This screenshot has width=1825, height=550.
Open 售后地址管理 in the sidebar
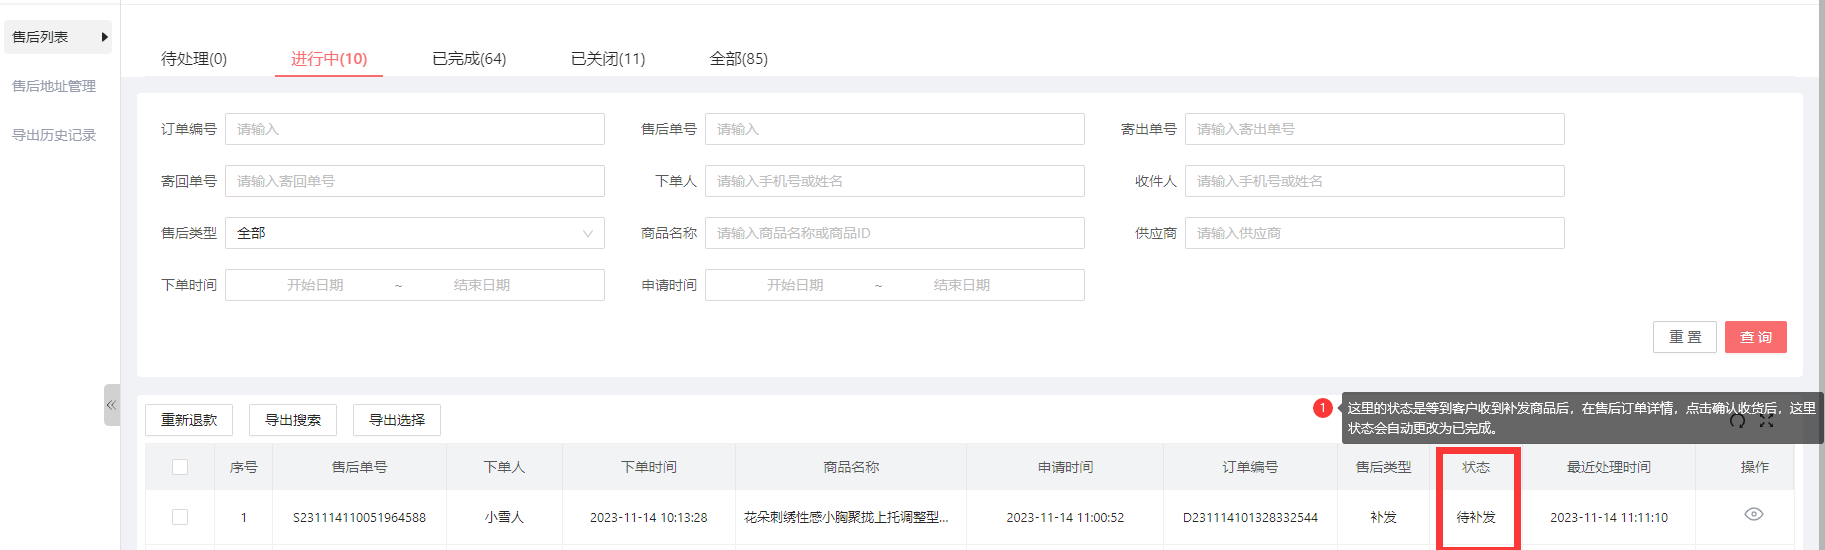[x=54, y=86]
